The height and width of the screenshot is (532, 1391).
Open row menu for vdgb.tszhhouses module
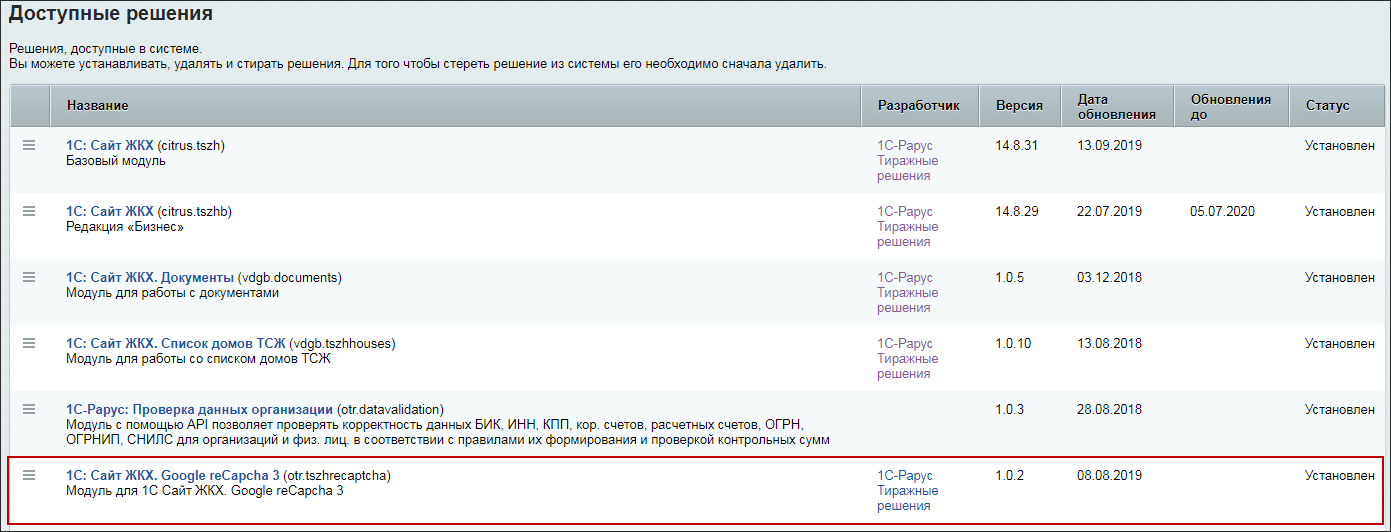tap(29, 343)
